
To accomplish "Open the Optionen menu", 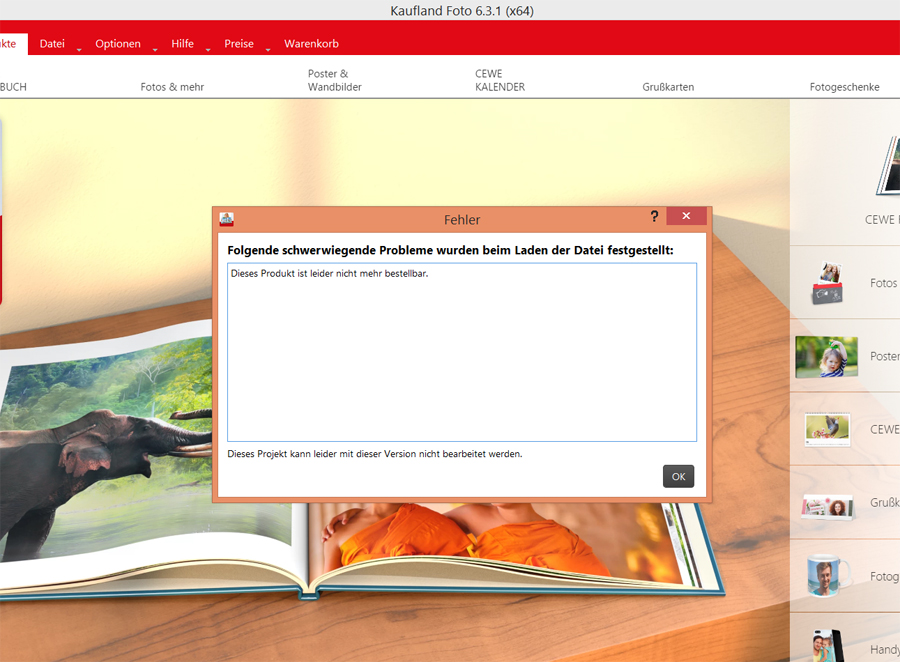I will (x=118, y=44).
